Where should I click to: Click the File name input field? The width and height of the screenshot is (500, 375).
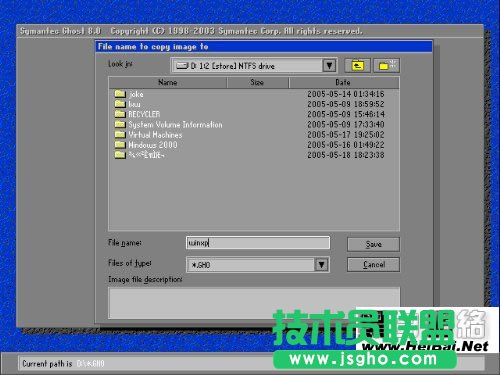click(258, 243)
